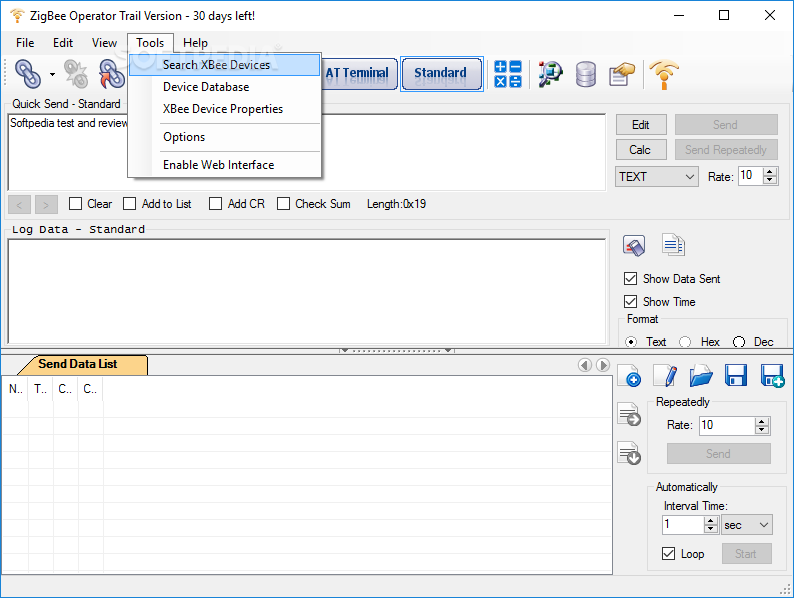Screen dimensions: 794x598
Task: Decrease Quick Send Rate with down arrow
Action: pyautogui.click(x=770, y=180)
